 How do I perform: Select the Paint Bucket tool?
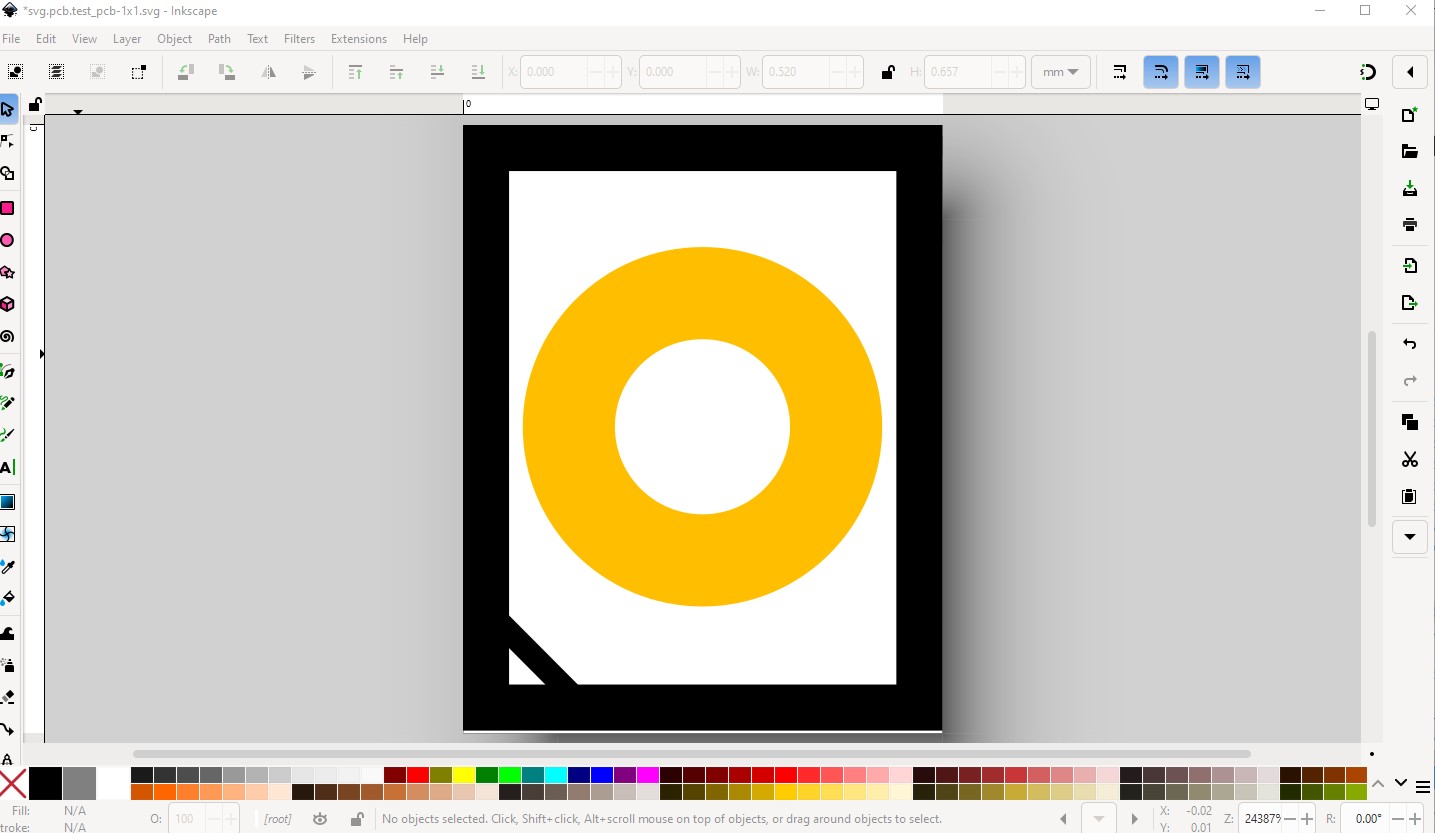pos(7,598)
